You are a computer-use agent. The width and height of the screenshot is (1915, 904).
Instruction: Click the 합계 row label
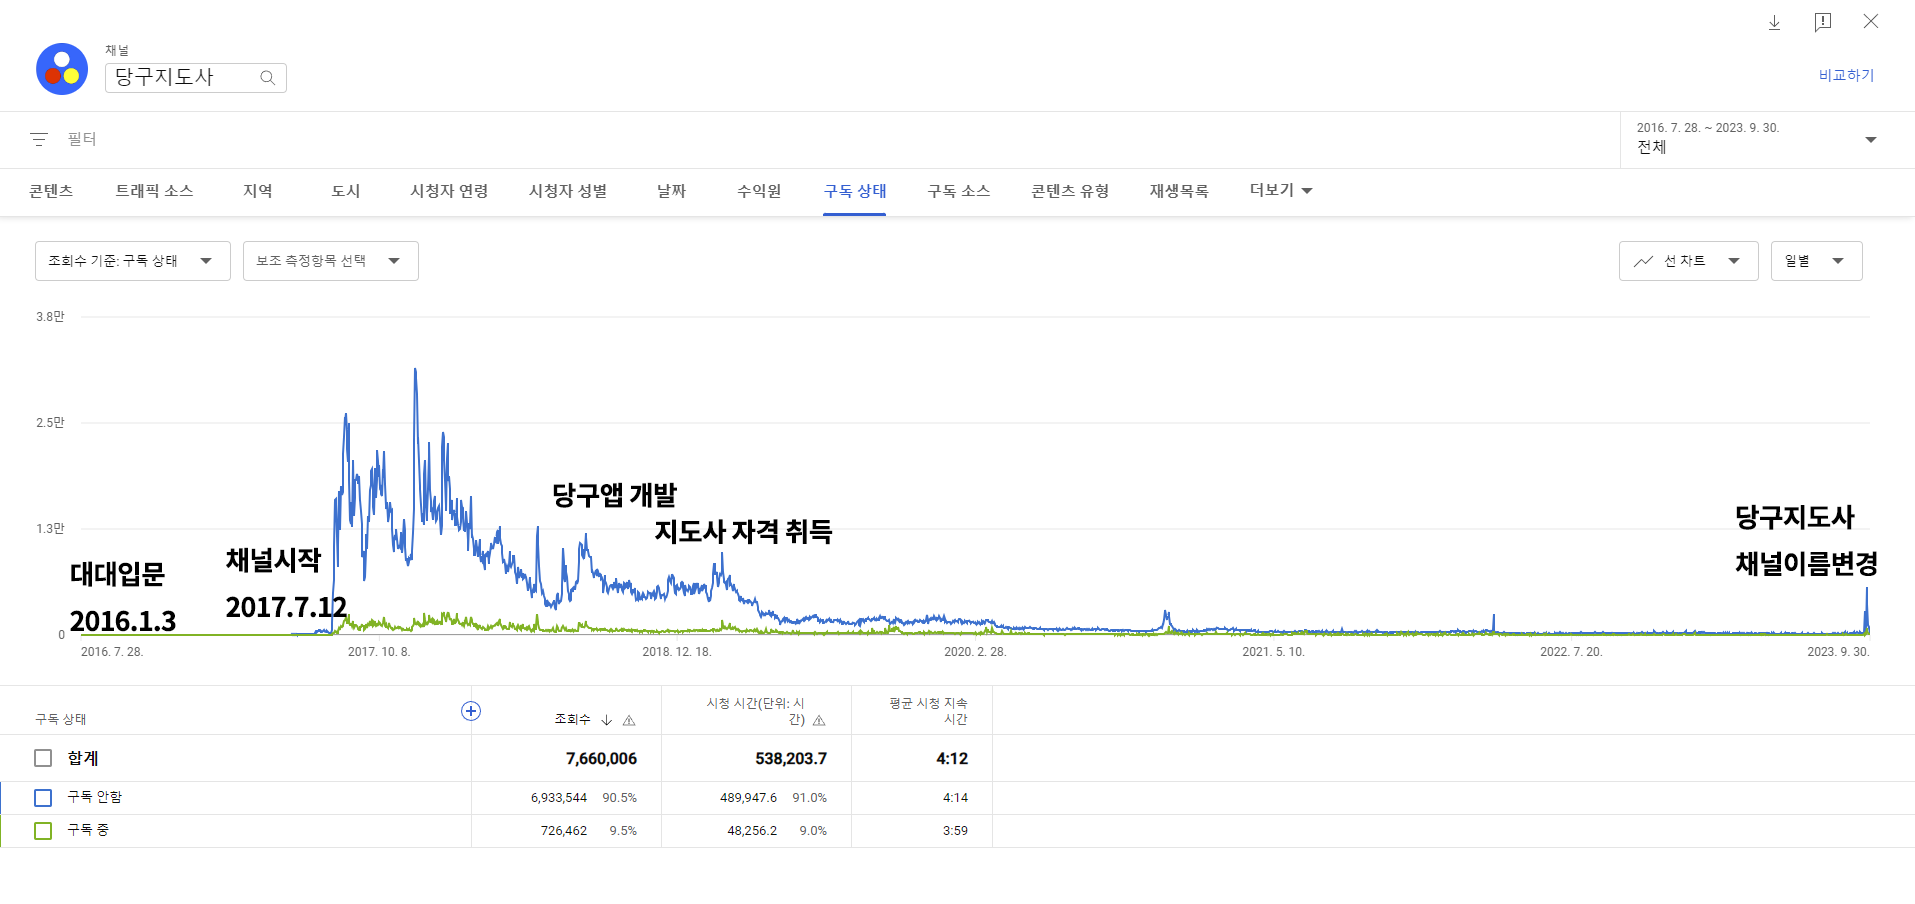[x=83, y=758]
